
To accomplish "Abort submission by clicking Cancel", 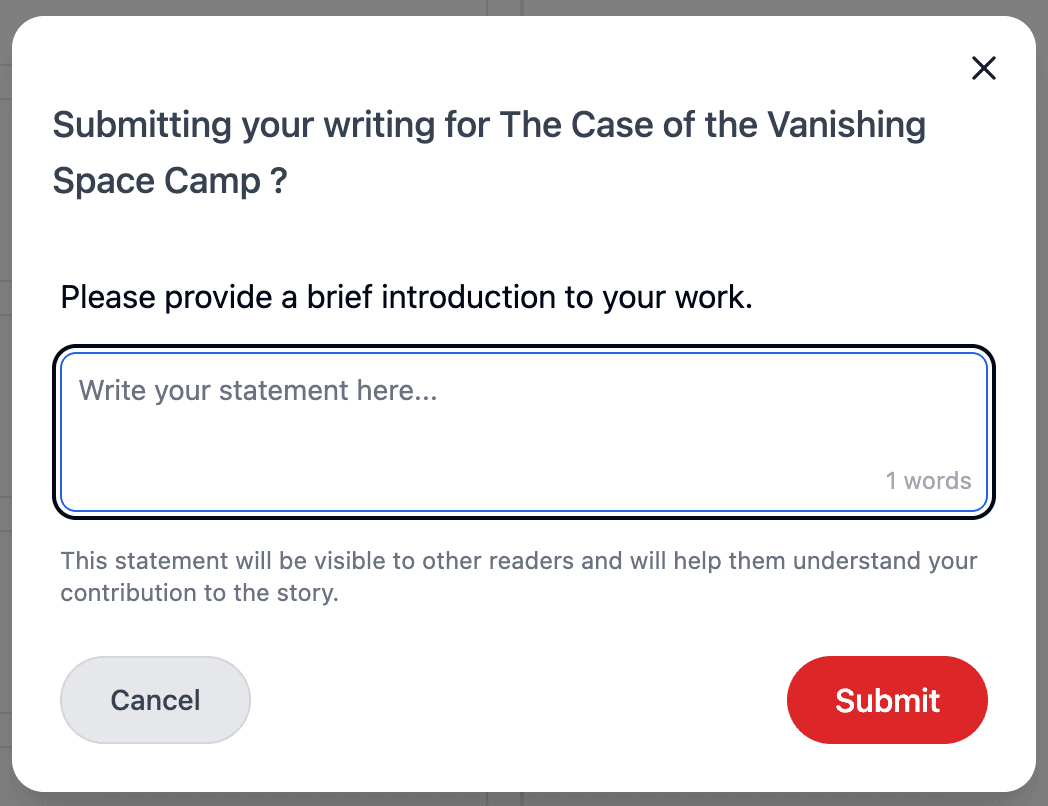I will [155, 700].
